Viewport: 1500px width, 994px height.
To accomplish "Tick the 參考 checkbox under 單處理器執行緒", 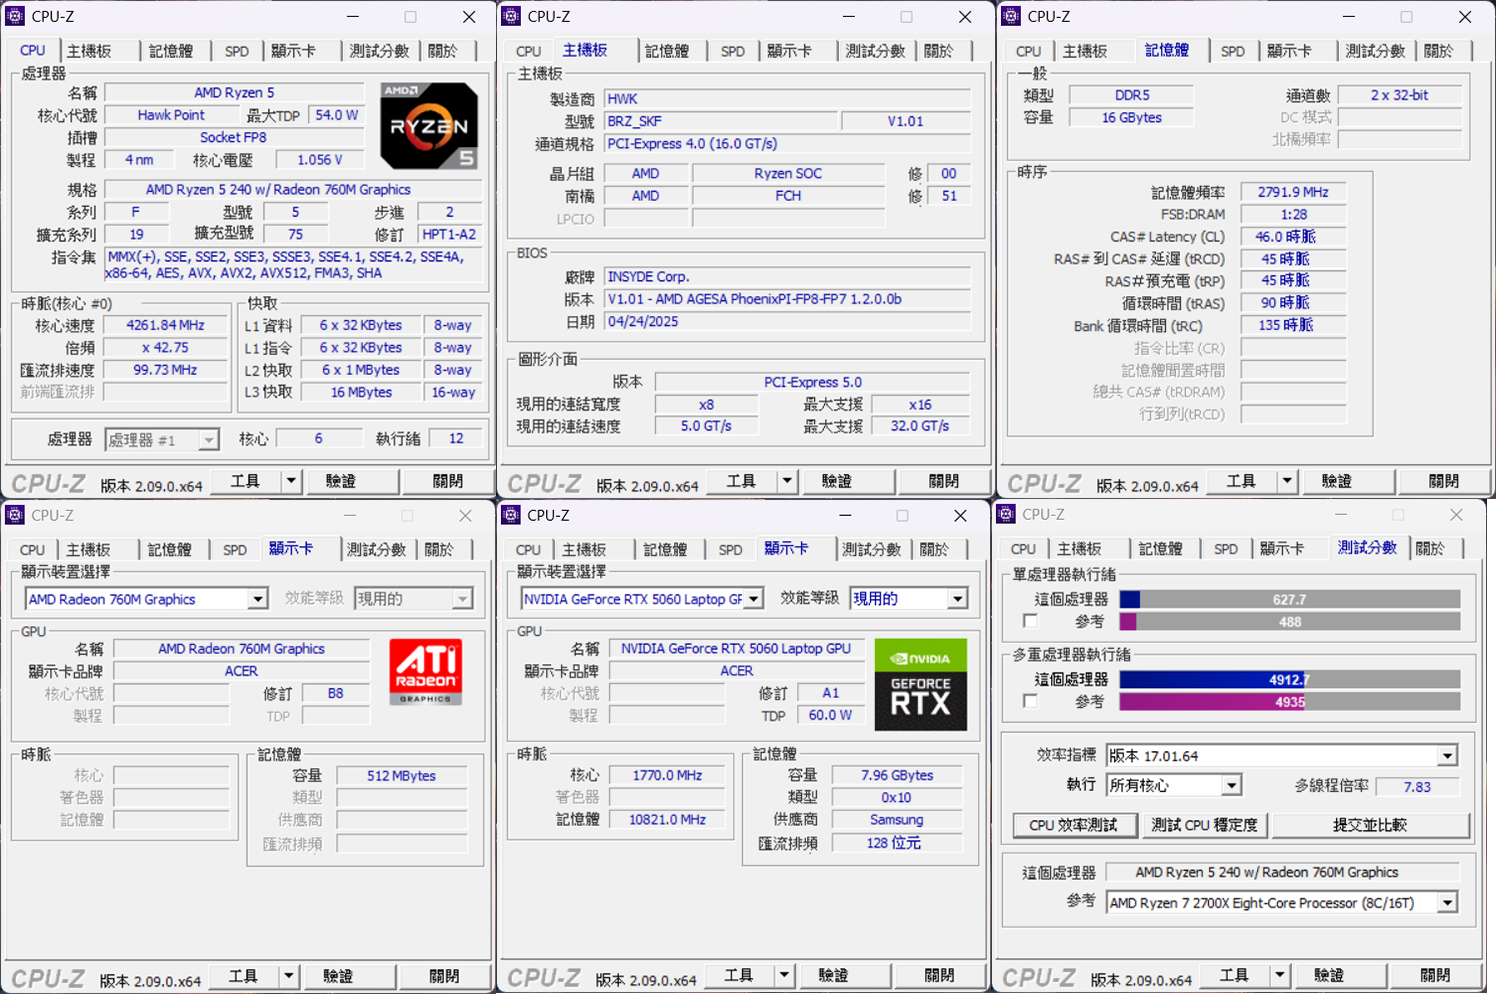I will [1030, 621].
